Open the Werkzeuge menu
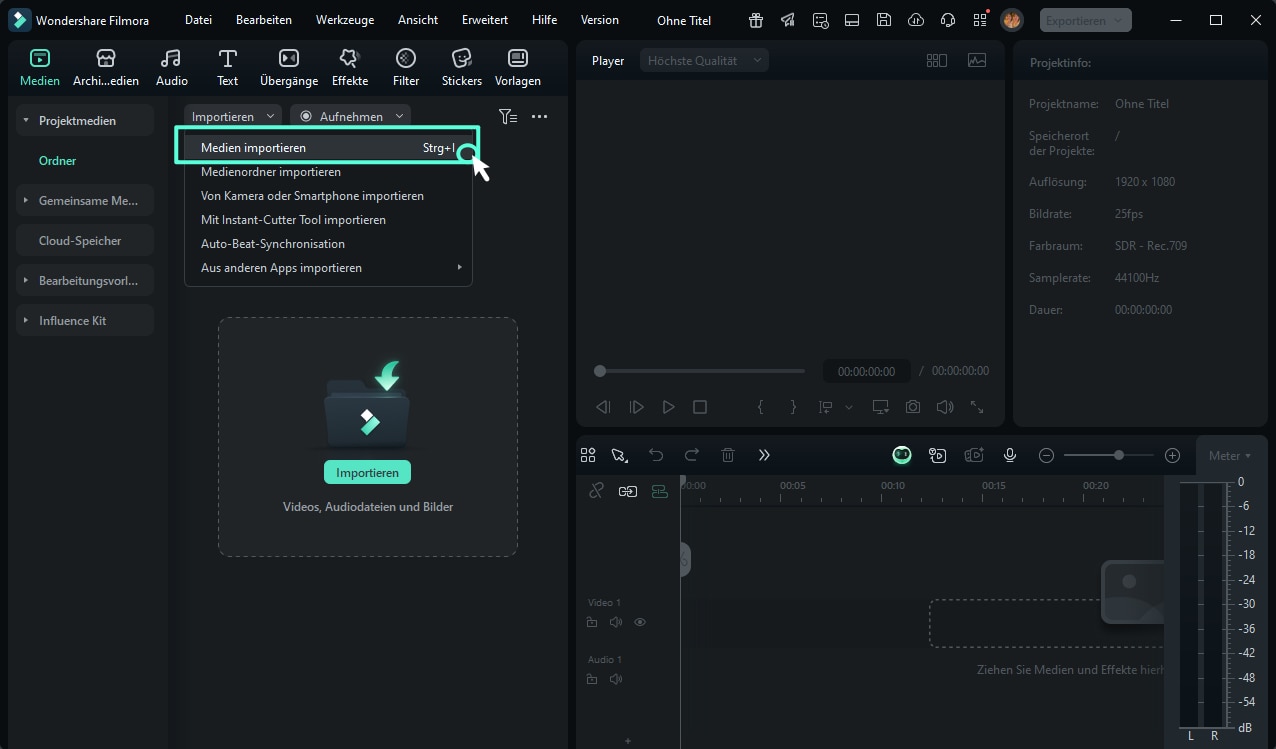Screen dimensions: 1276x749 pyautogui.click(x=344, y=20)
